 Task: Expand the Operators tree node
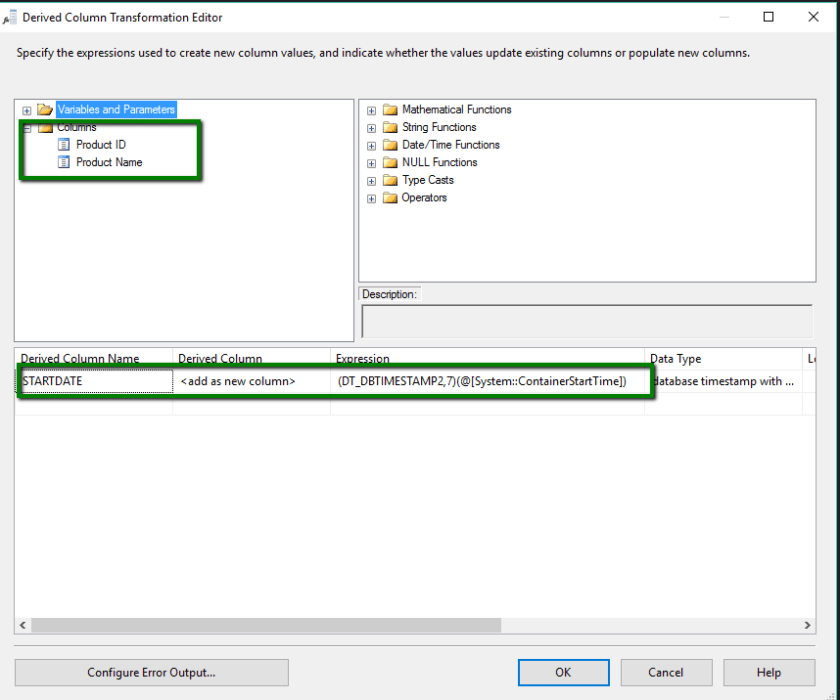point(371,198)
